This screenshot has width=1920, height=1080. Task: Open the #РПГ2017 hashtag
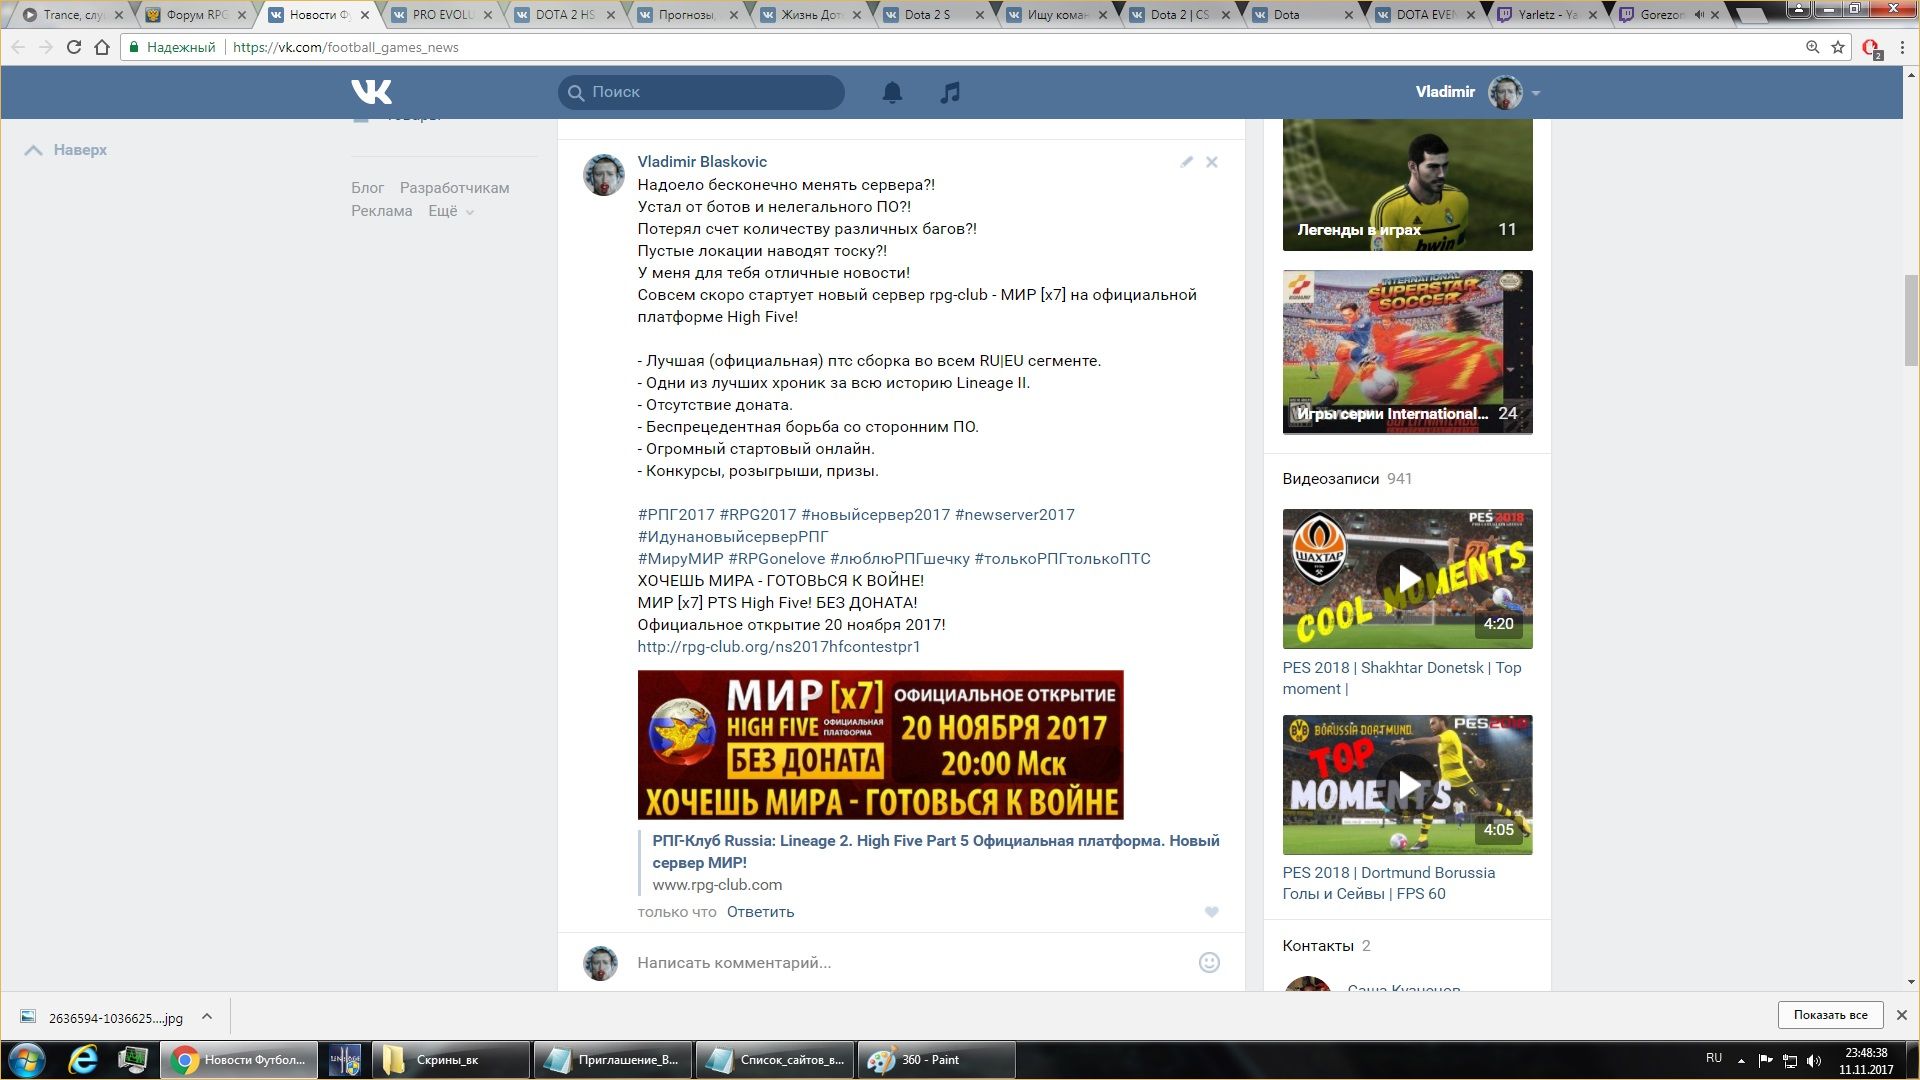[x=676, y=515]
